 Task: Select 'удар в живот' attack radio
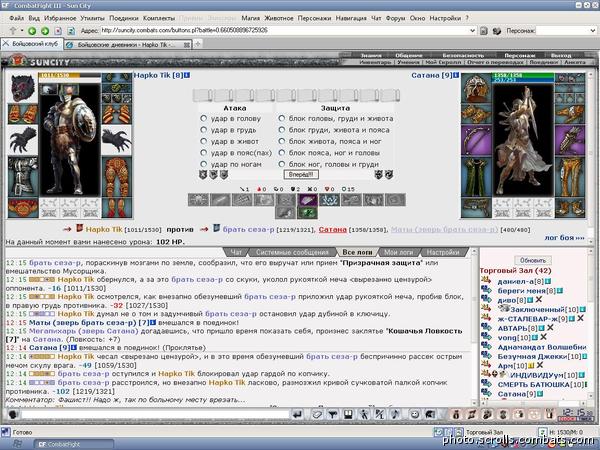pos(204,141)
